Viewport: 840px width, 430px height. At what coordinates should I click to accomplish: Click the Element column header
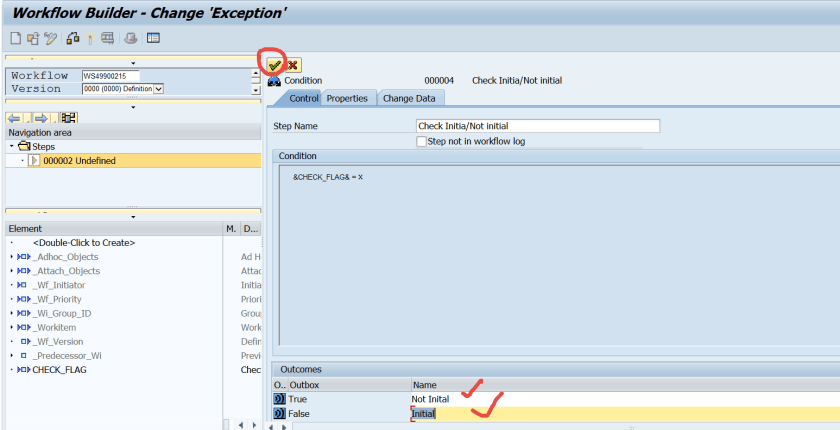pyautogui.click(x=114, y=229)
